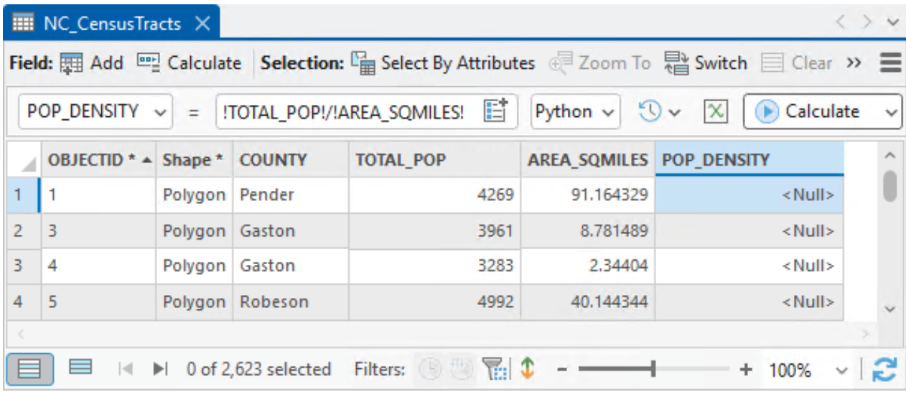The image size is (906, 393).
Task: Click the Switch selection button
Action: (x=706, y=62)
